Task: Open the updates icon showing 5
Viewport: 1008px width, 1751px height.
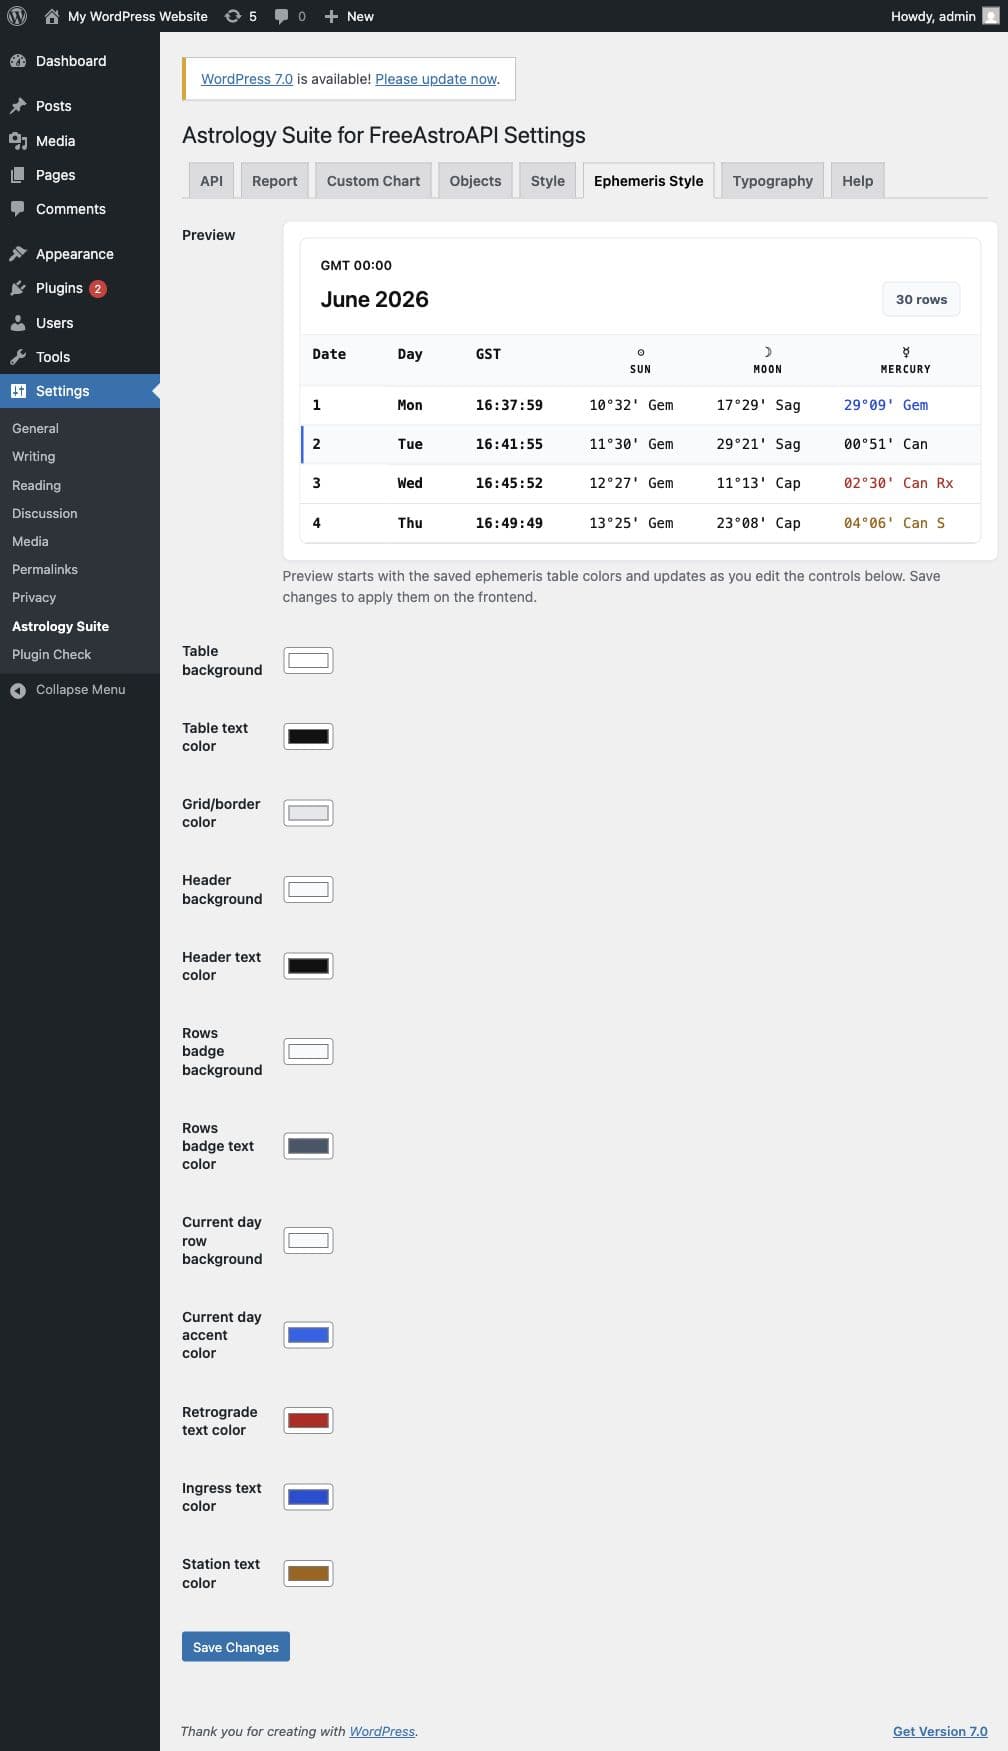Action: click(x=233, y=16)
